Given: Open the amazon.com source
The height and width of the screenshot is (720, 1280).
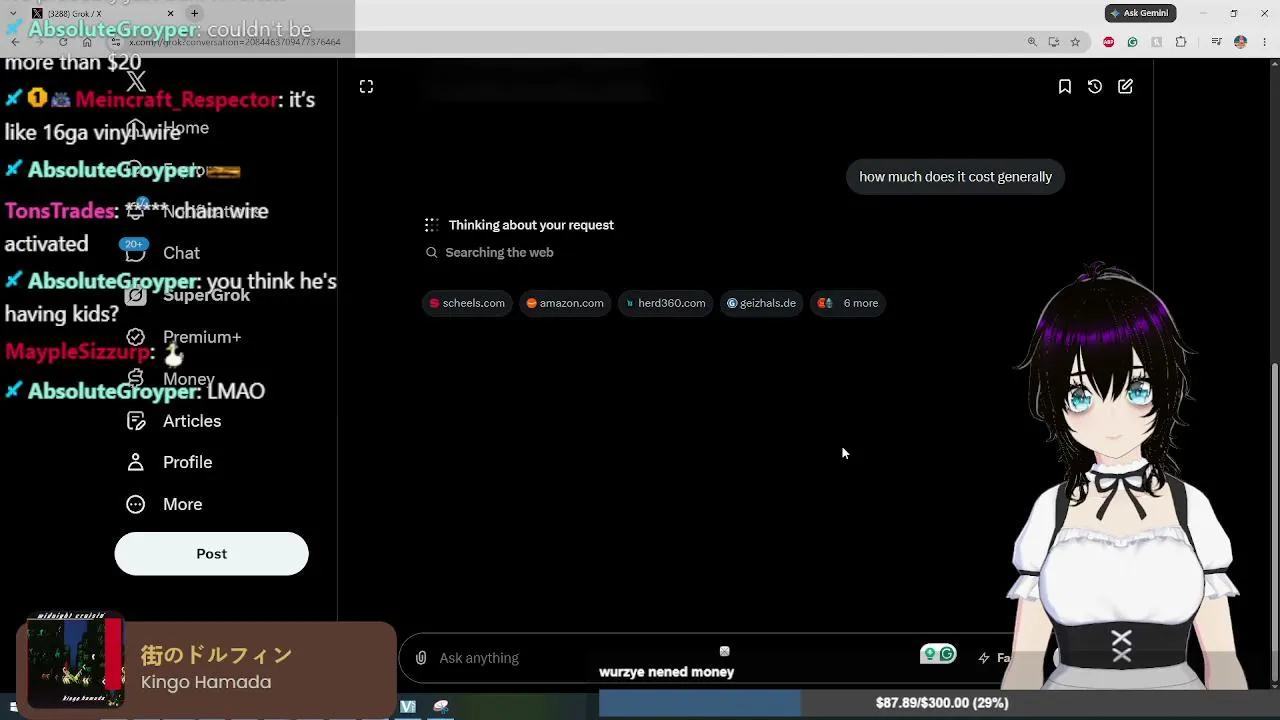Looking at the screenshot, I should 565,303.
